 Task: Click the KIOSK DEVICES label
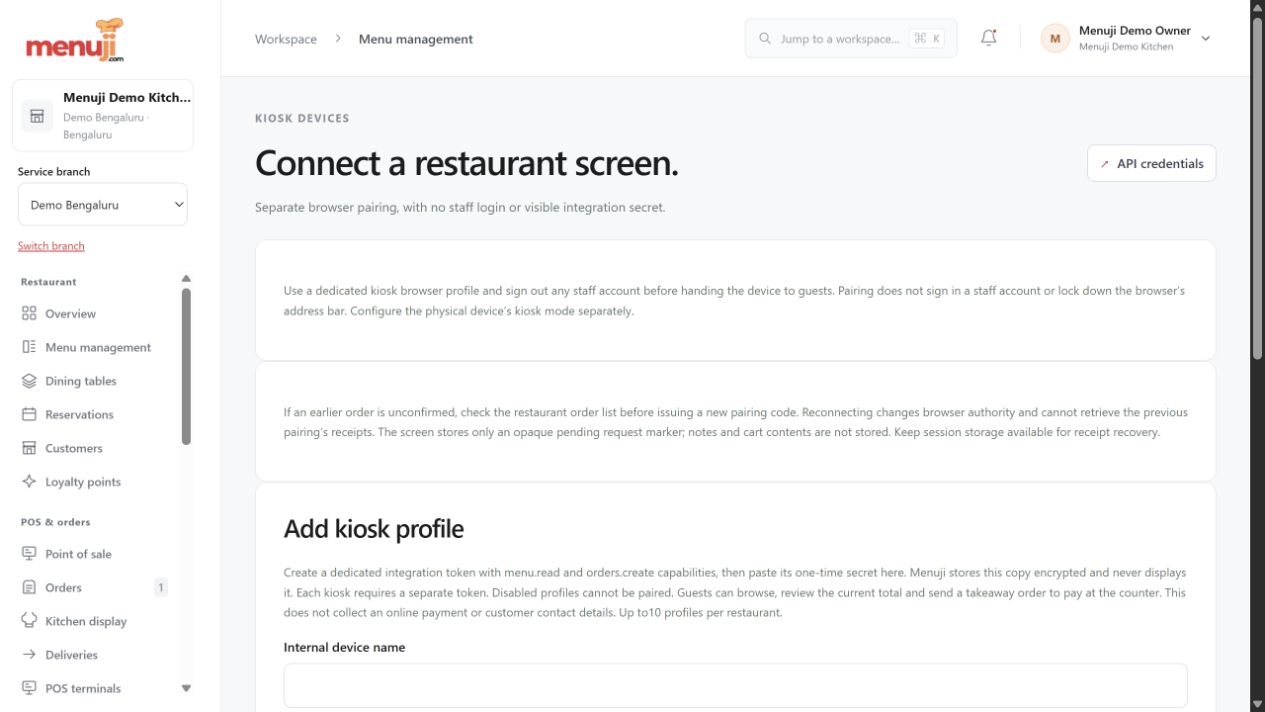coord(302,118)
